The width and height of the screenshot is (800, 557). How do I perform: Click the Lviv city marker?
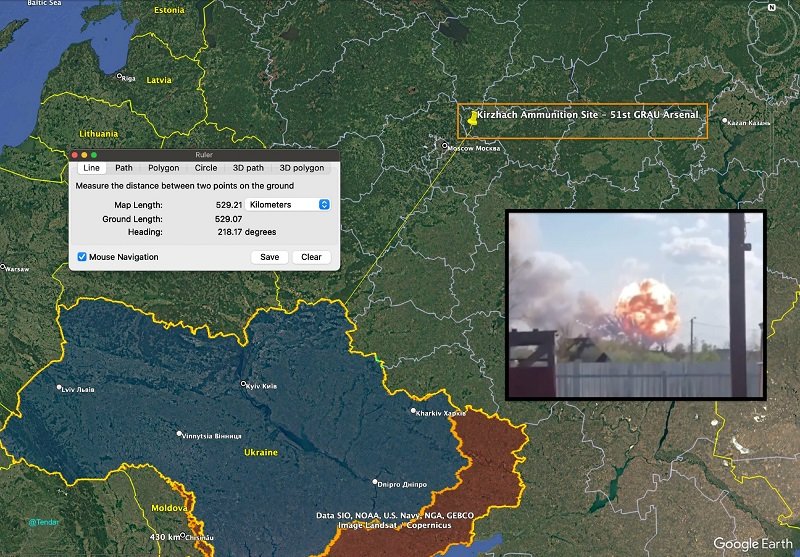tap(59, 388)
